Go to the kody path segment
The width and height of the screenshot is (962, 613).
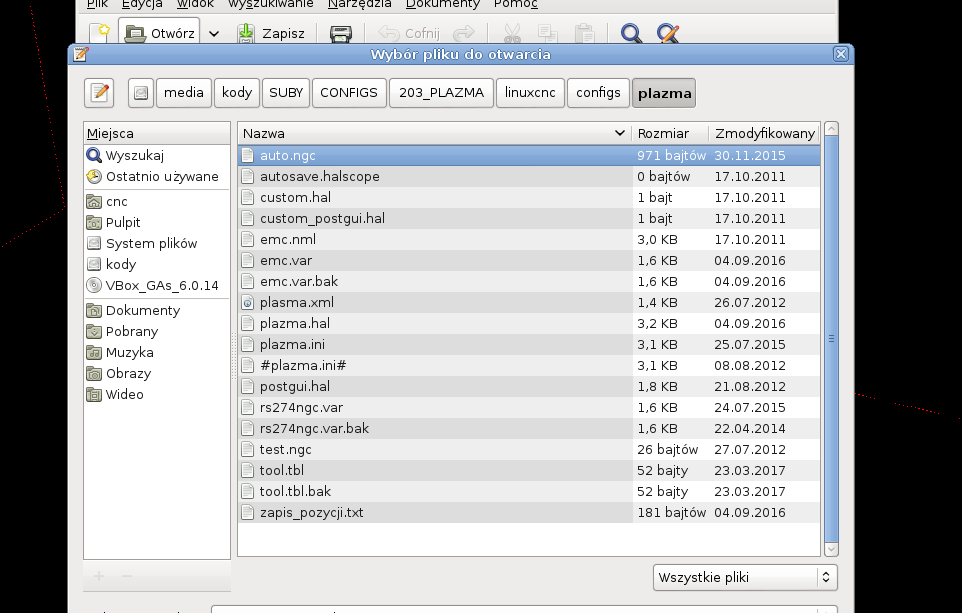click(237, 93)
